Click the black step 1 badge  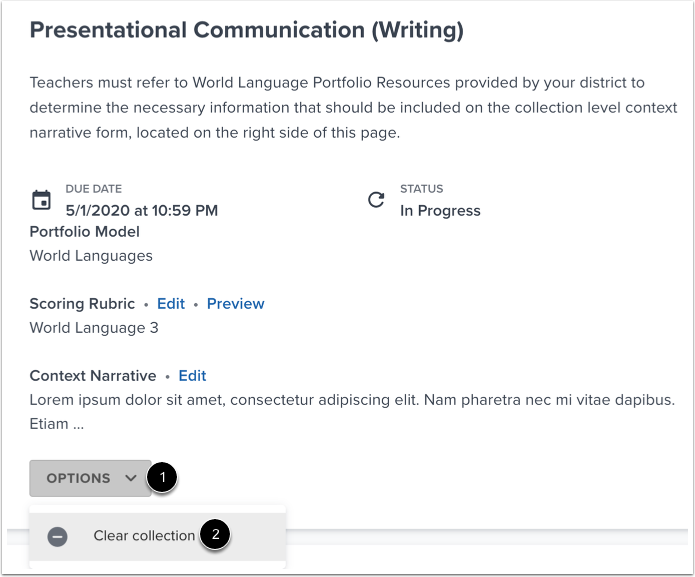163,478
